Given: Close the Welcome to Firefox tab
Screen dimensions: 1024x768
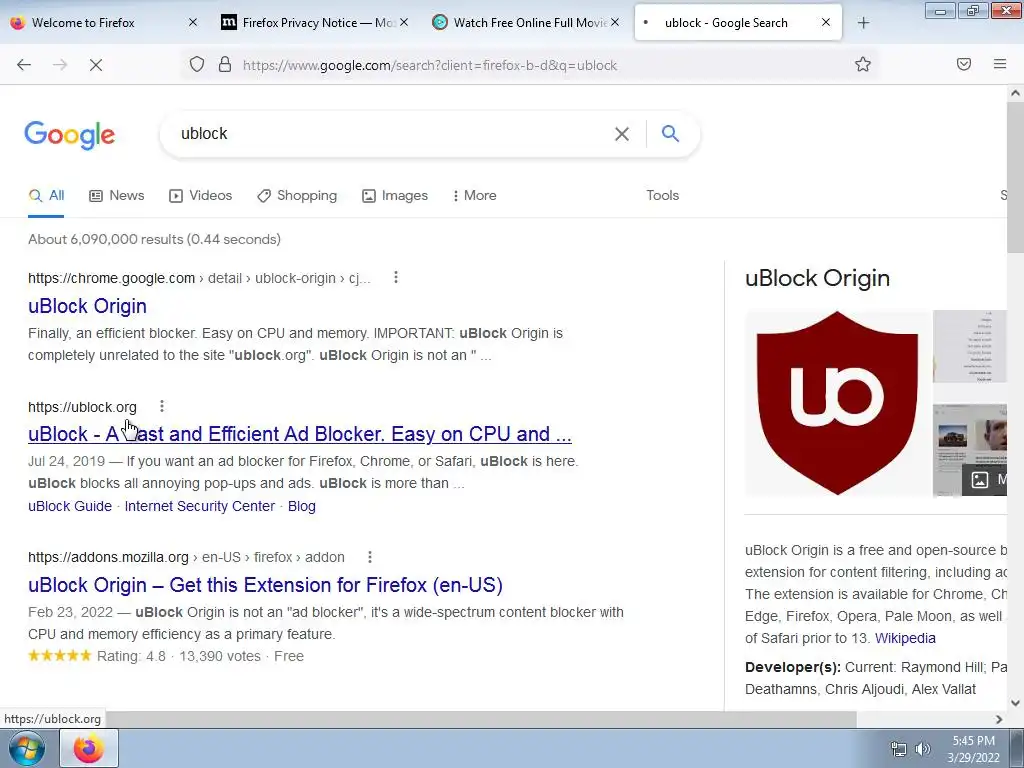Looking at the screenshot, I should tap(193, 22).
